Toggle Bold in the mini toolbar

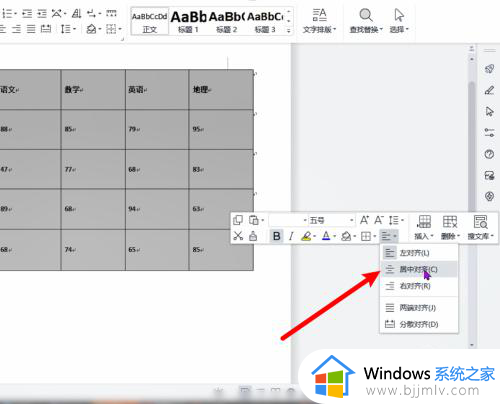coord(277,236)
